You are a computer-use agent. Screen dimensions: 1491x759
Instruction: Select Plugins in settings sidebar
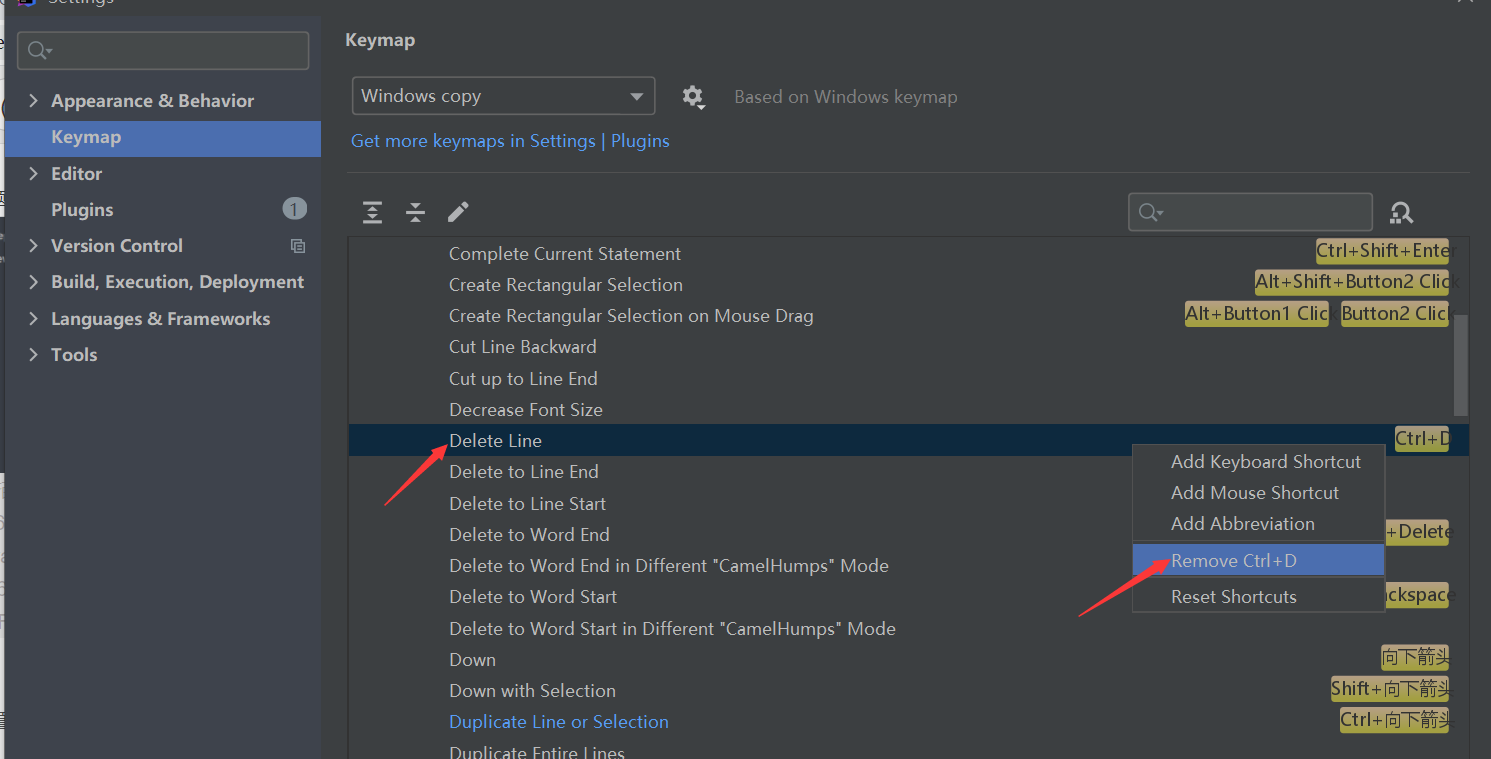tap(163, 210)
